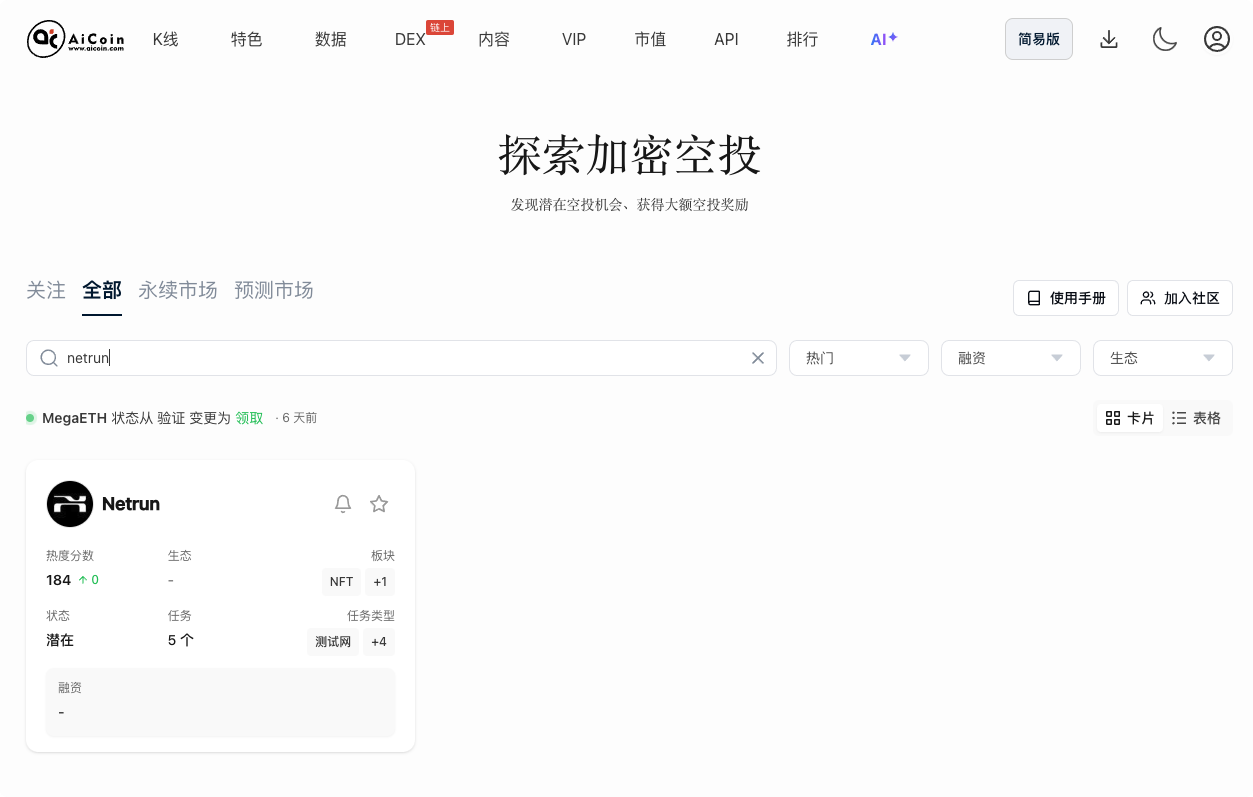The image size is (1253, 797).
Task: Click the +1 sector tag
Action: pos(380,582)
